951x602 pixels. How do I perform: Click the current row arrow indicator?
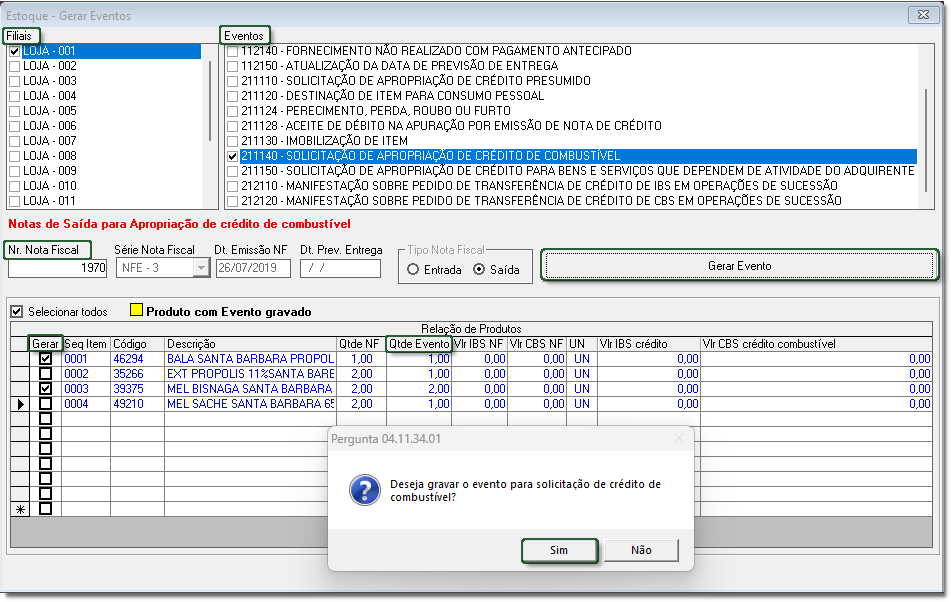(x=19, y=404)
